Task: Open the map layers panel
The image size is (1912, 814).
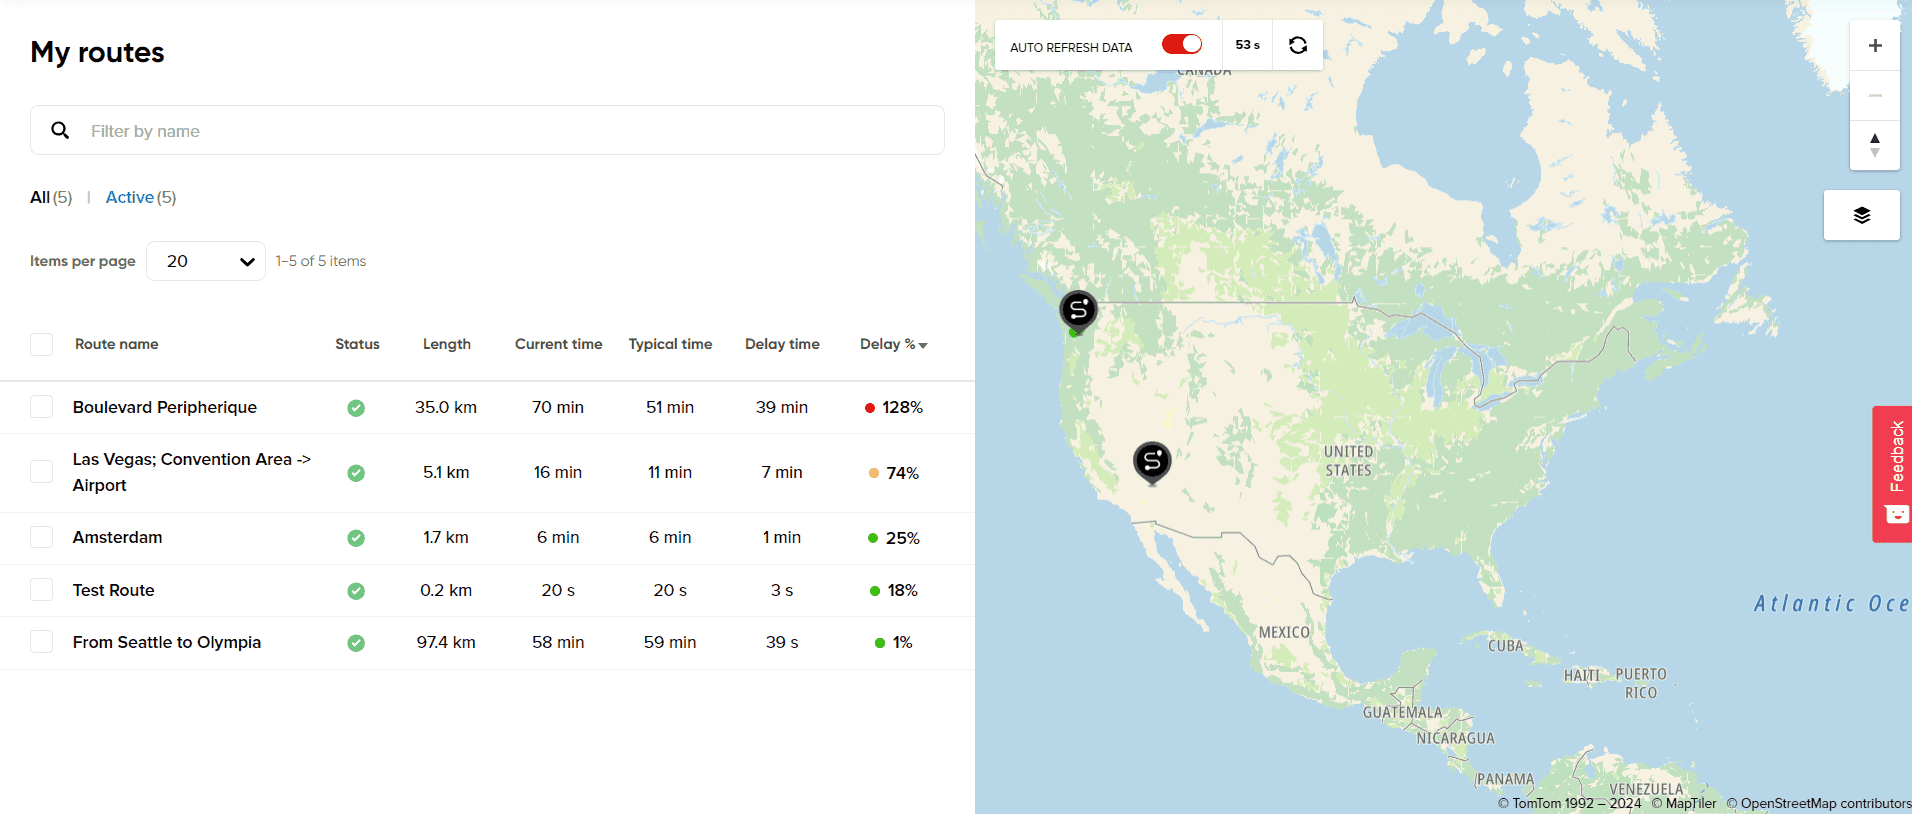Action: (x=1861, y=215)
